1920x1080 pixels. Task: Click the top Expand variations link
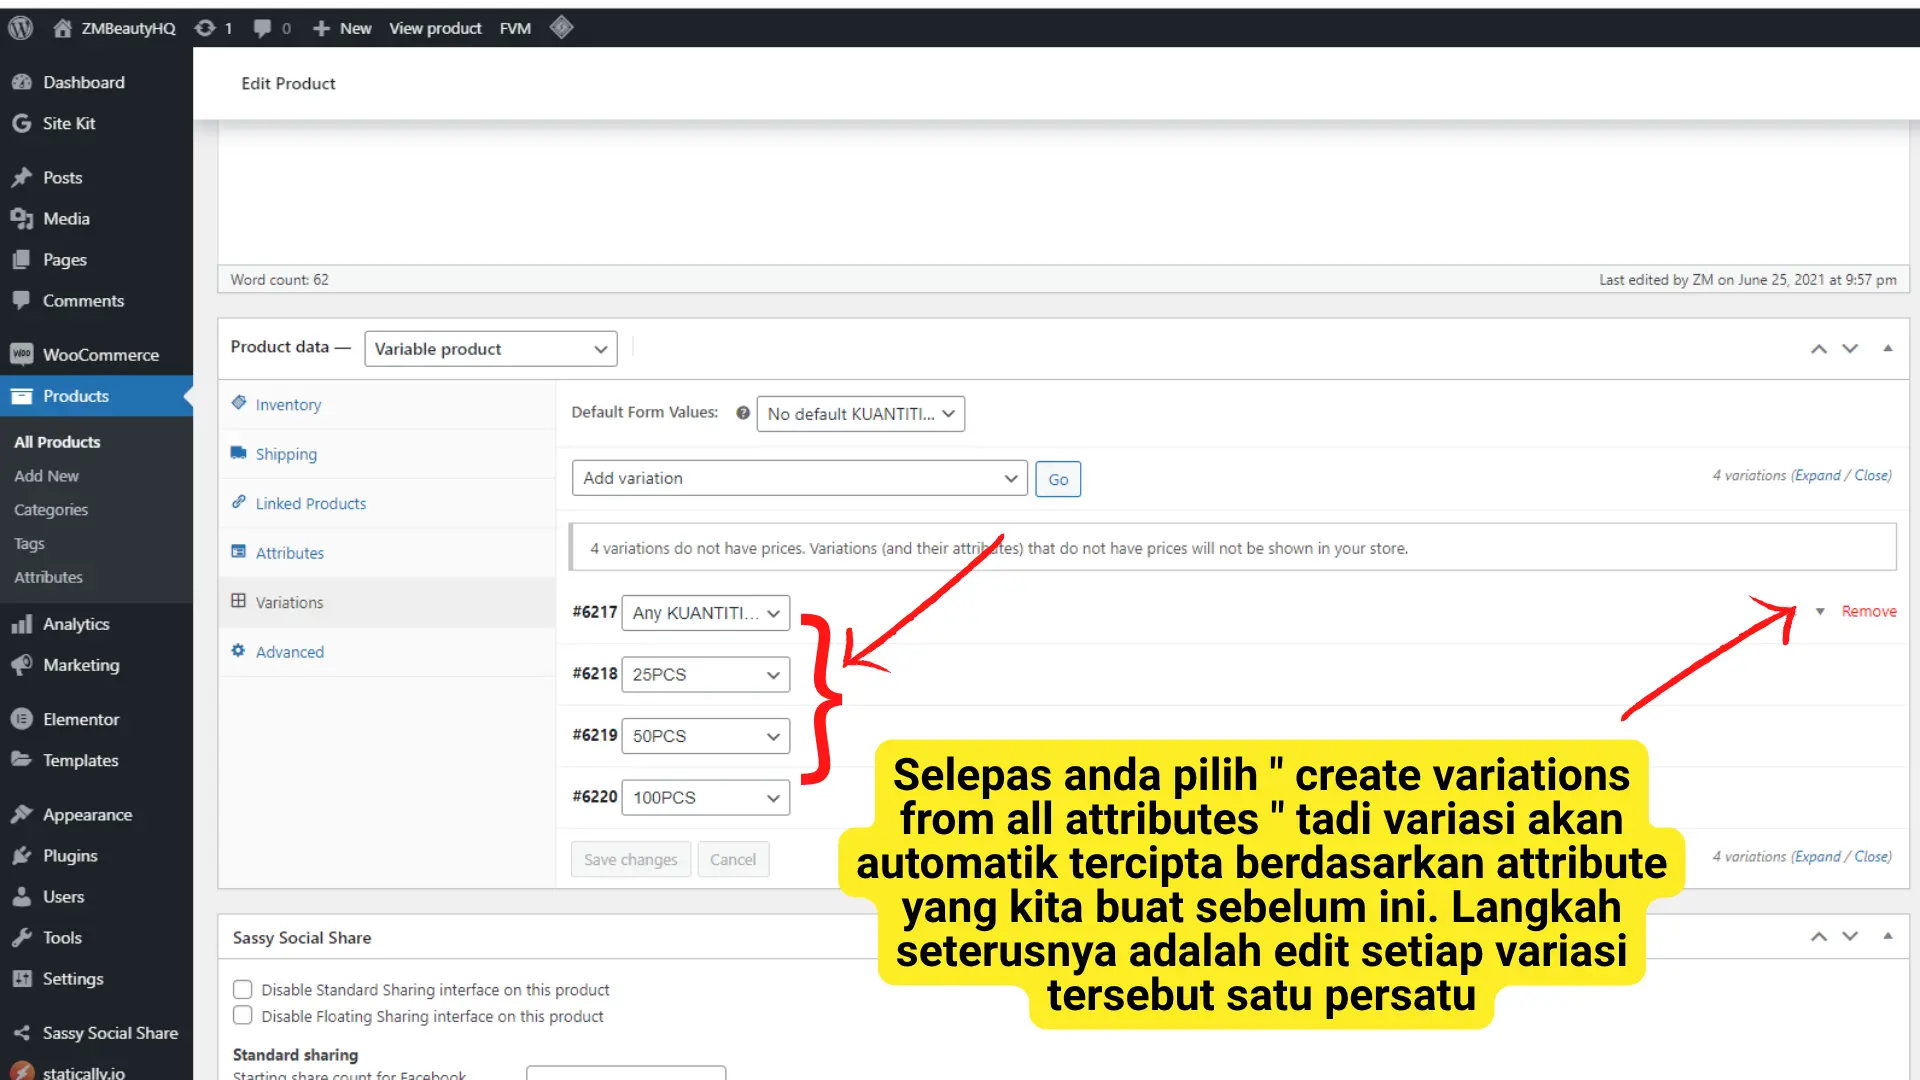[1816, 475]
